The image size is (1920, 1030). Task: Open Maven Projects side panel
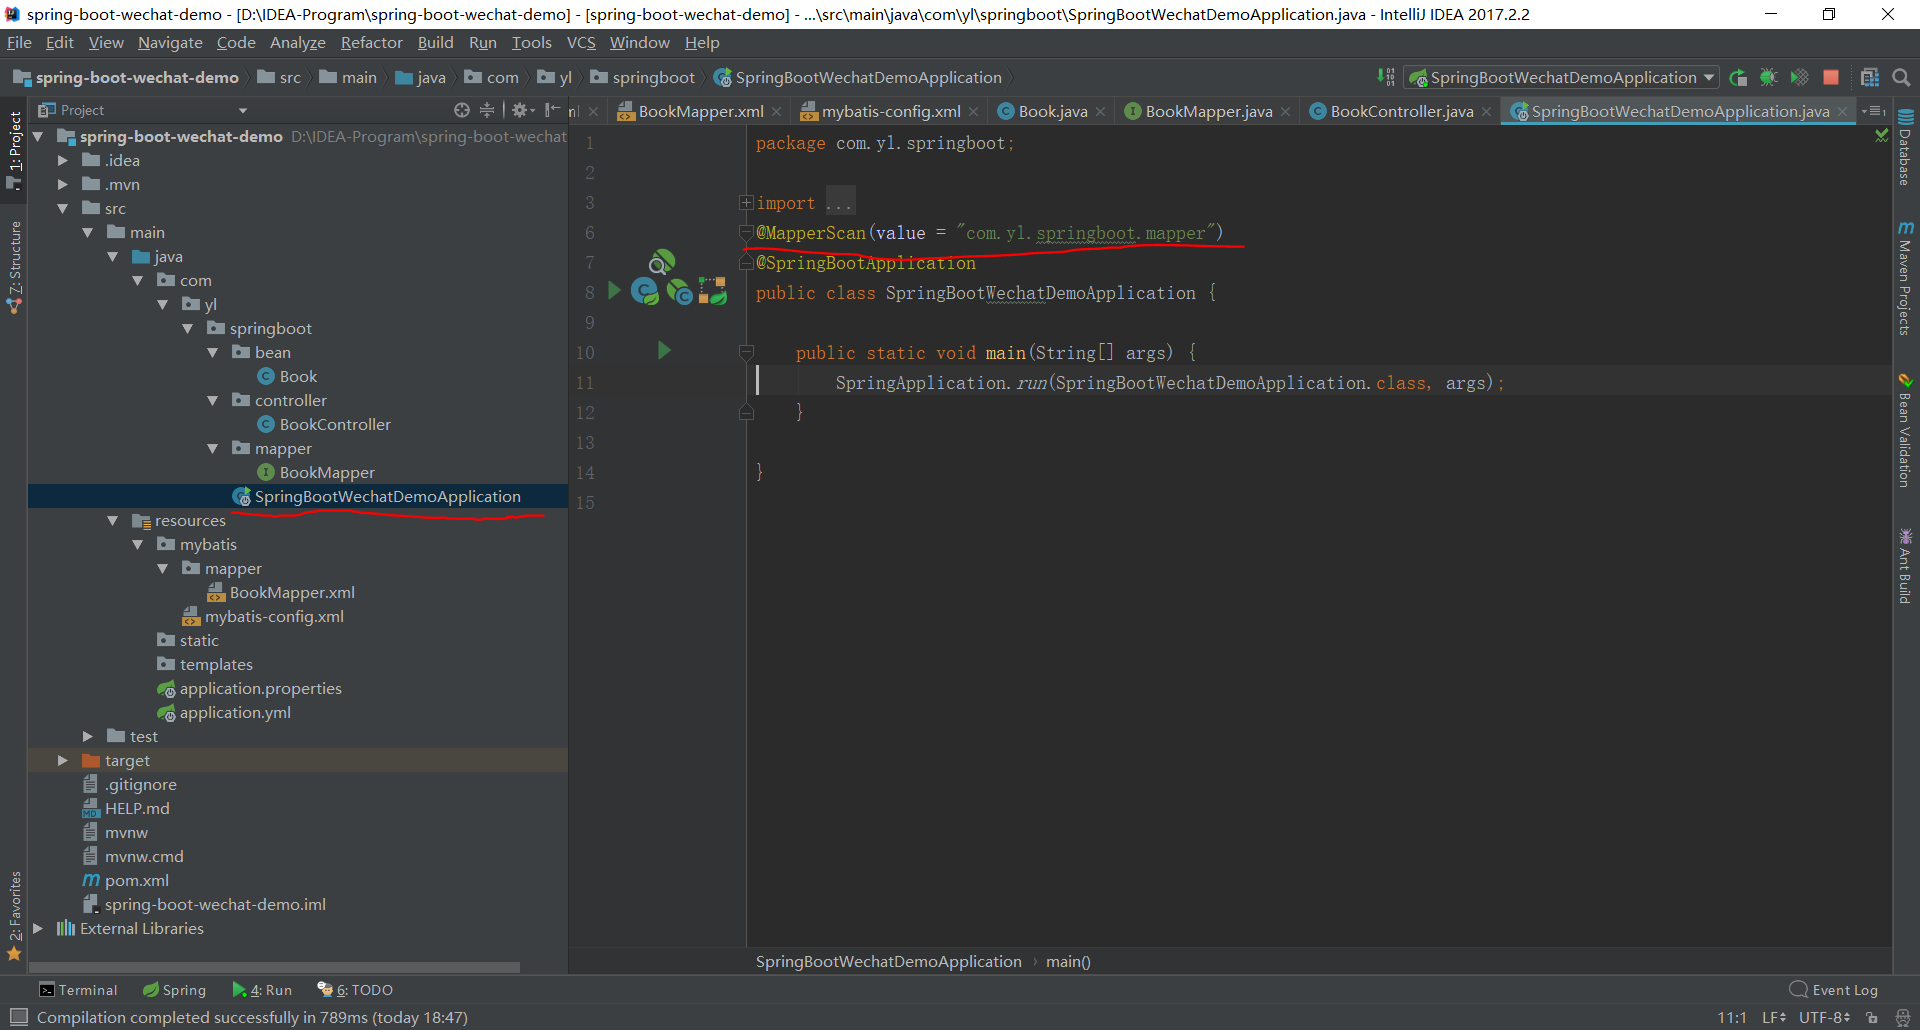(x=1905, y=279)
